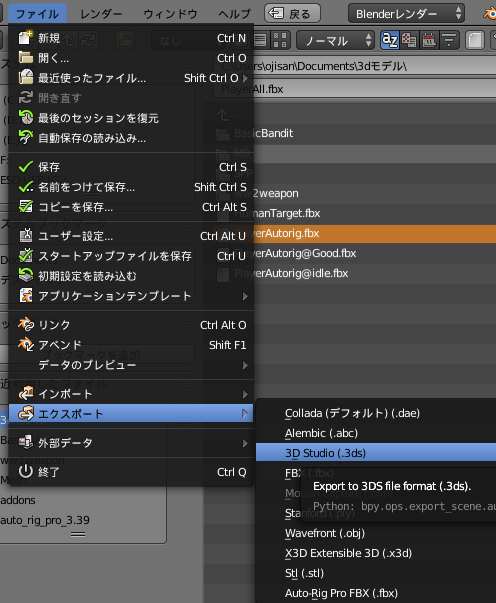The height and width of the screenshot is (603, 496).
Task: Choose Wavefront (.obj) export
Action: pos(376,533)
